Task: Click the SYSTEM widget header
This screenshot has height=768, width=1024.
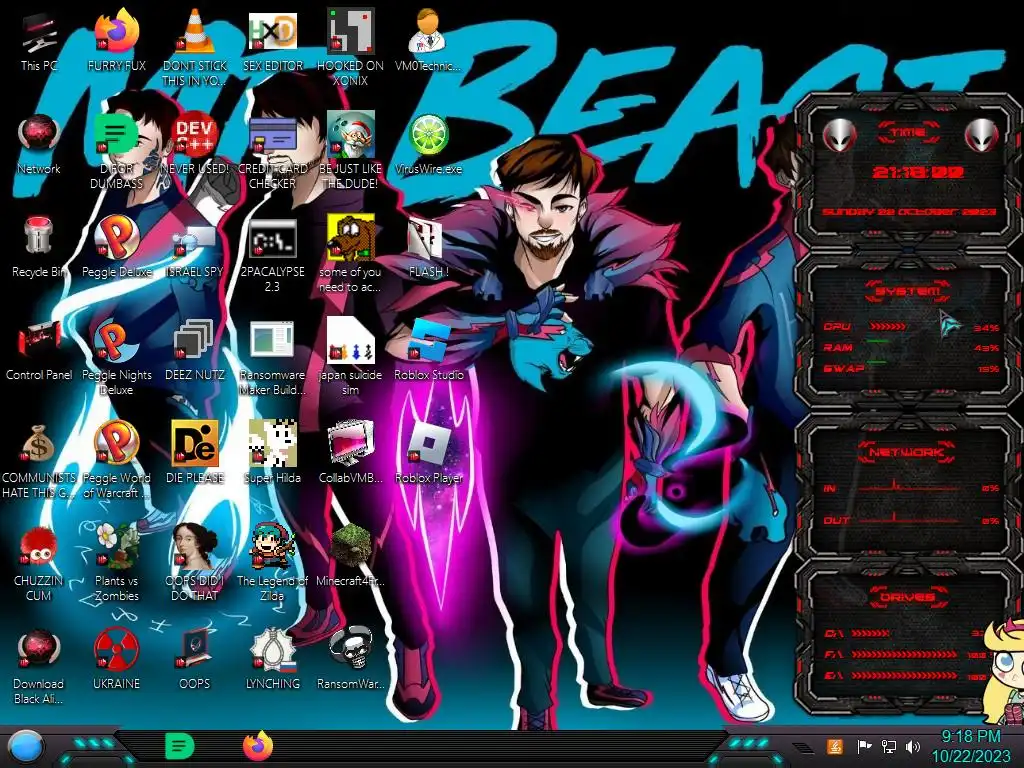Action: (x=908, y=291)
